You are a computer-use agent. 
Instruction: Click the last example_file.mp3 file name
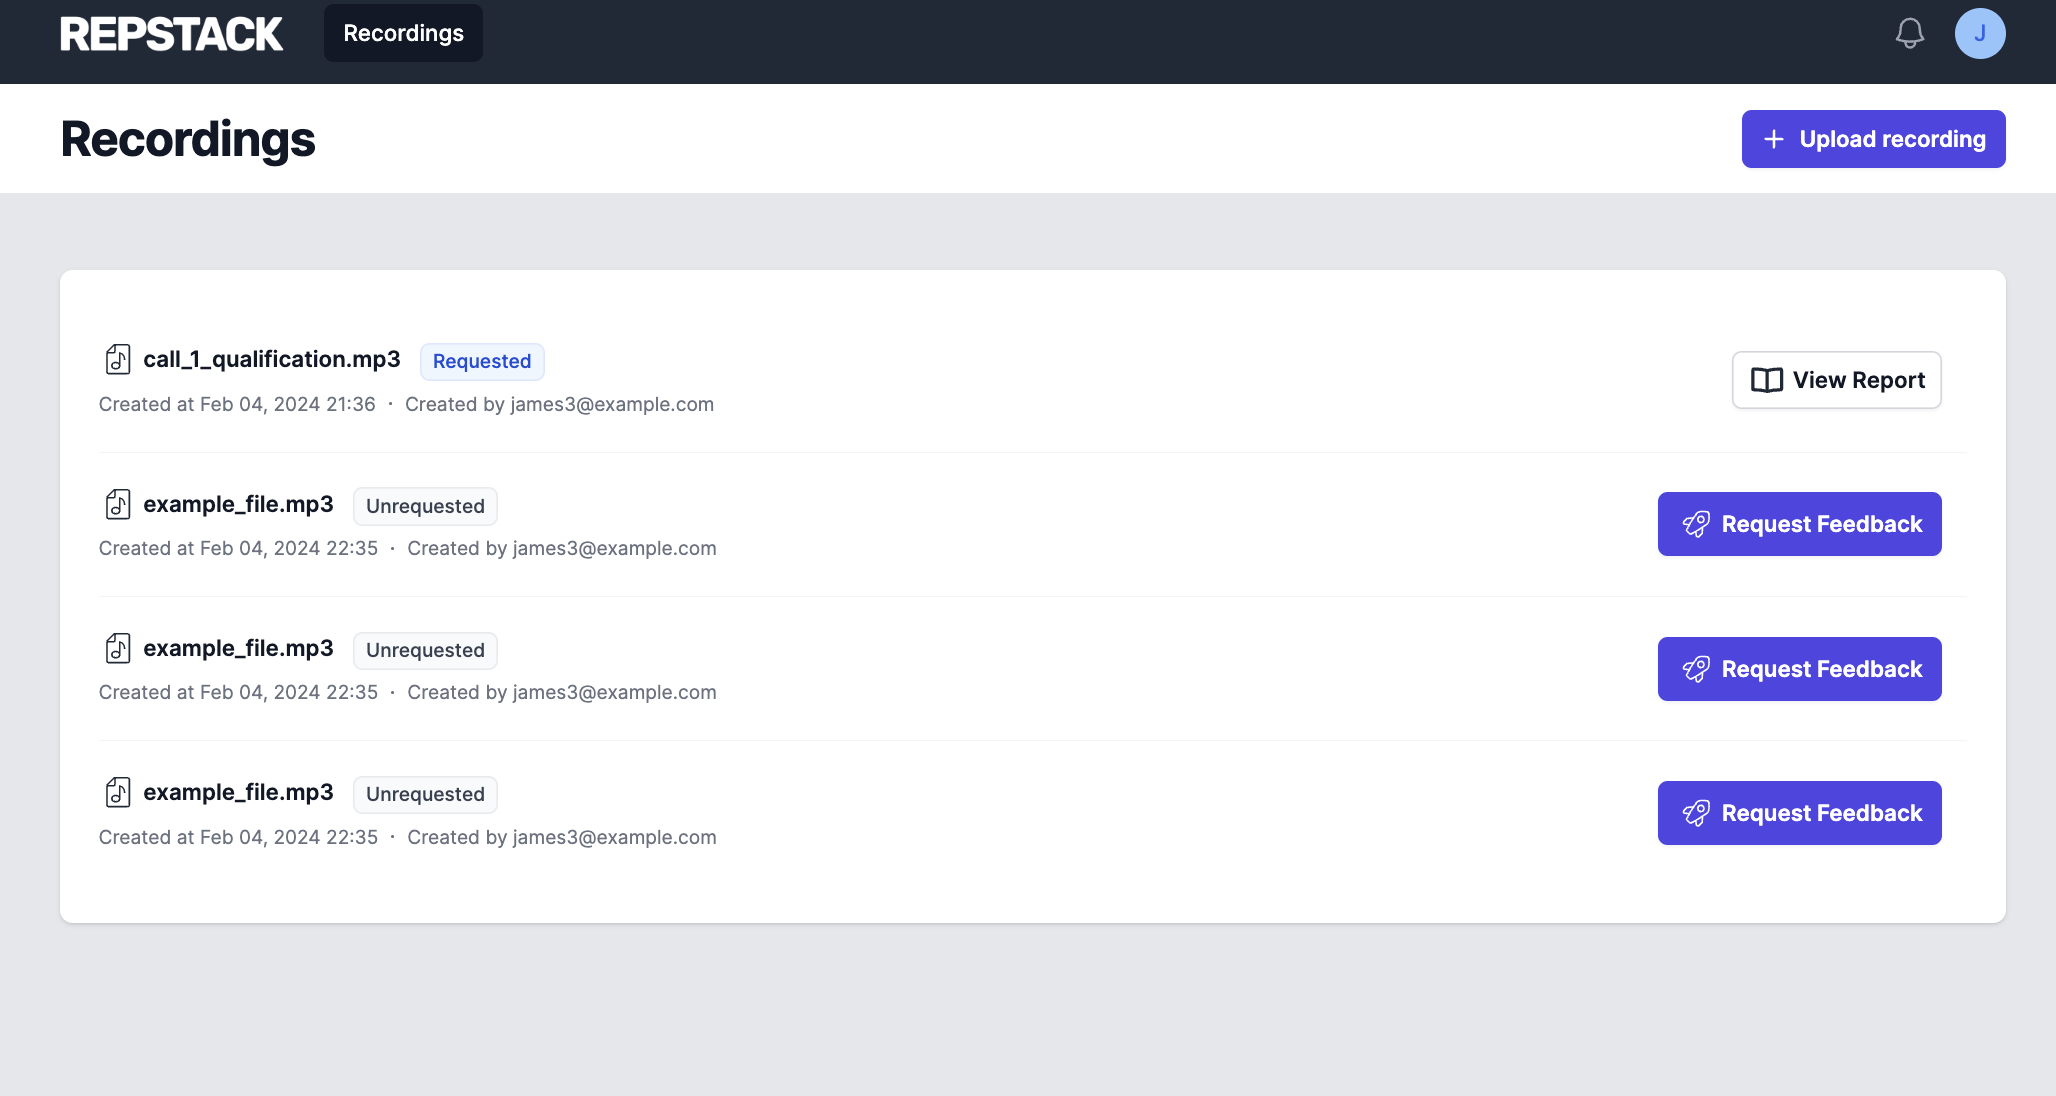click(238, 792)
